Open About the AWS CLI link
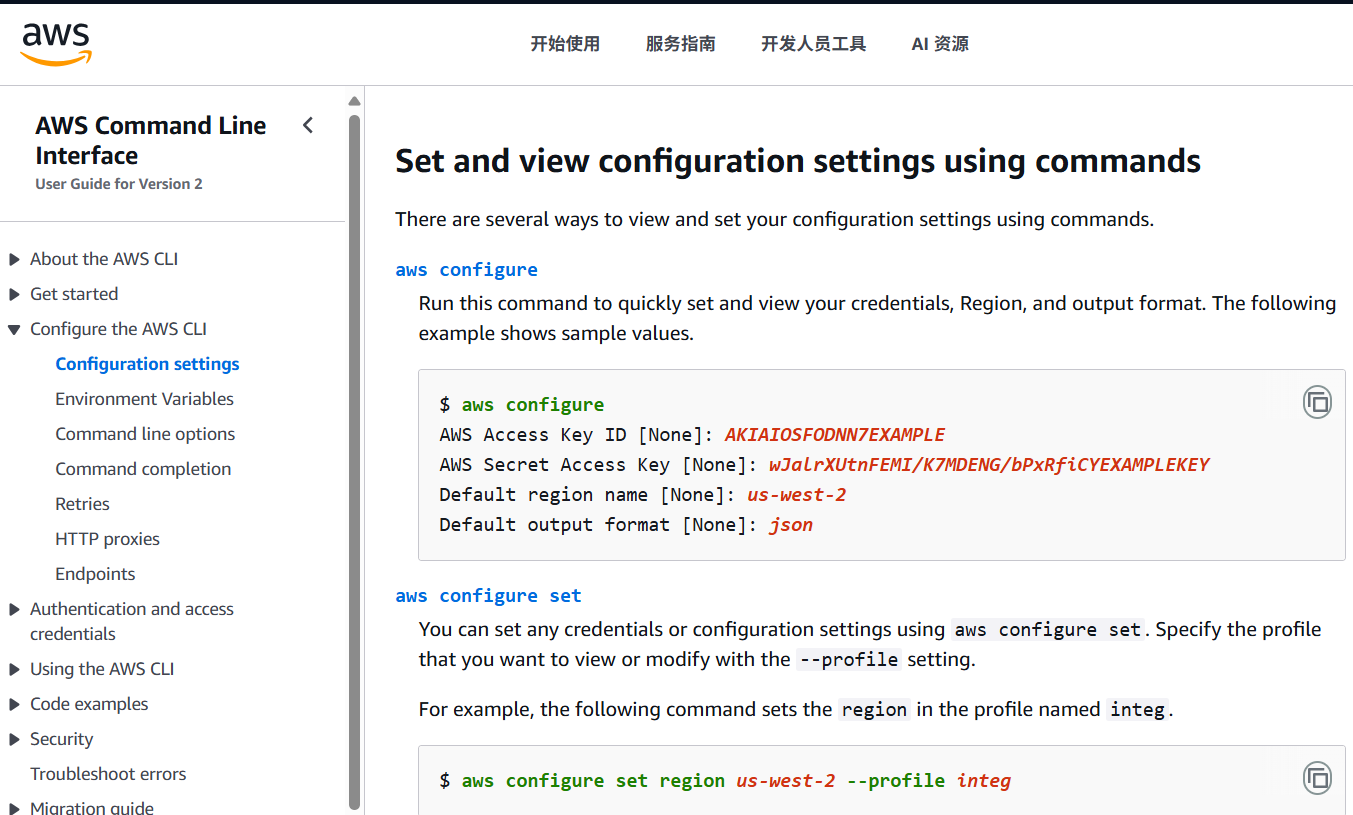 [104, 259]
